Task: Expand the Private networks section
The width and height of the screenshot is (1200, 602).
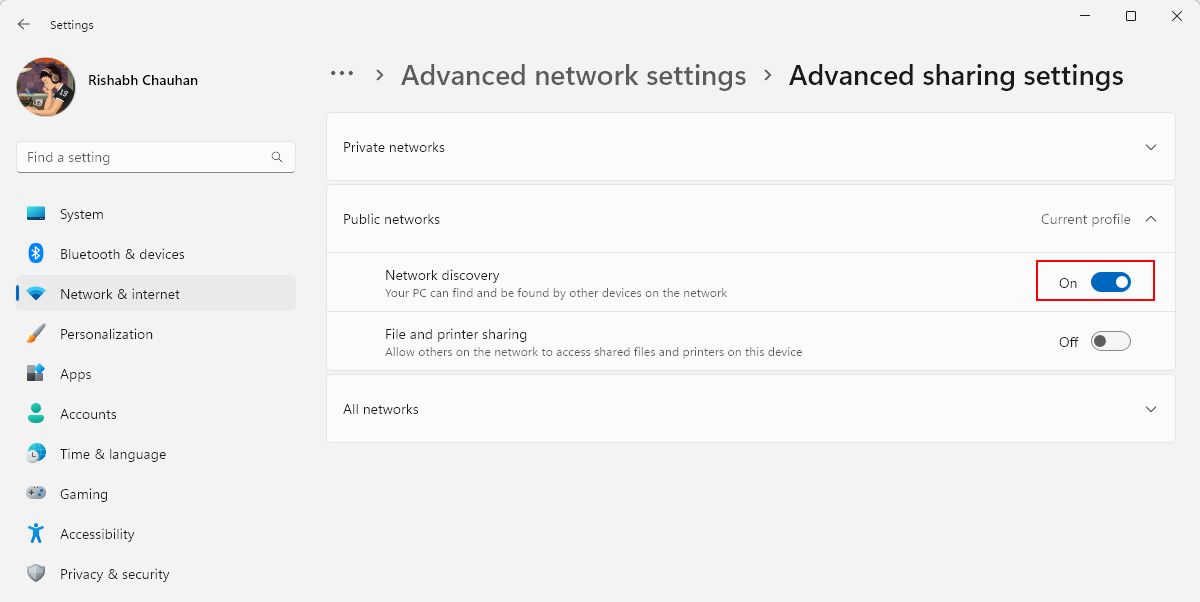Action: 751,147
